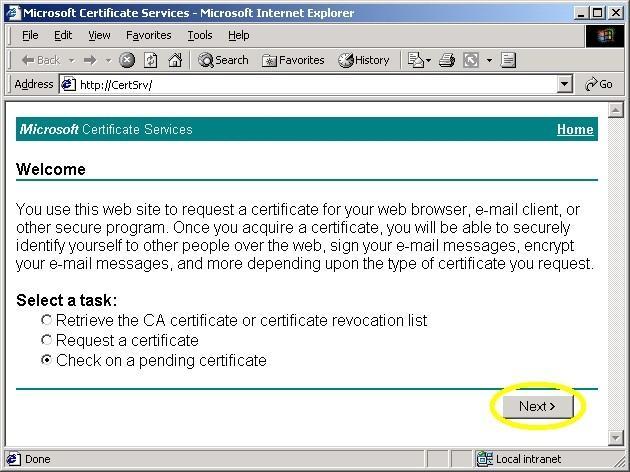The width and height of the screenshot is (630, 472).
Task: Expand the Edit button dropdown arrow
Action: tap(489, 61)
